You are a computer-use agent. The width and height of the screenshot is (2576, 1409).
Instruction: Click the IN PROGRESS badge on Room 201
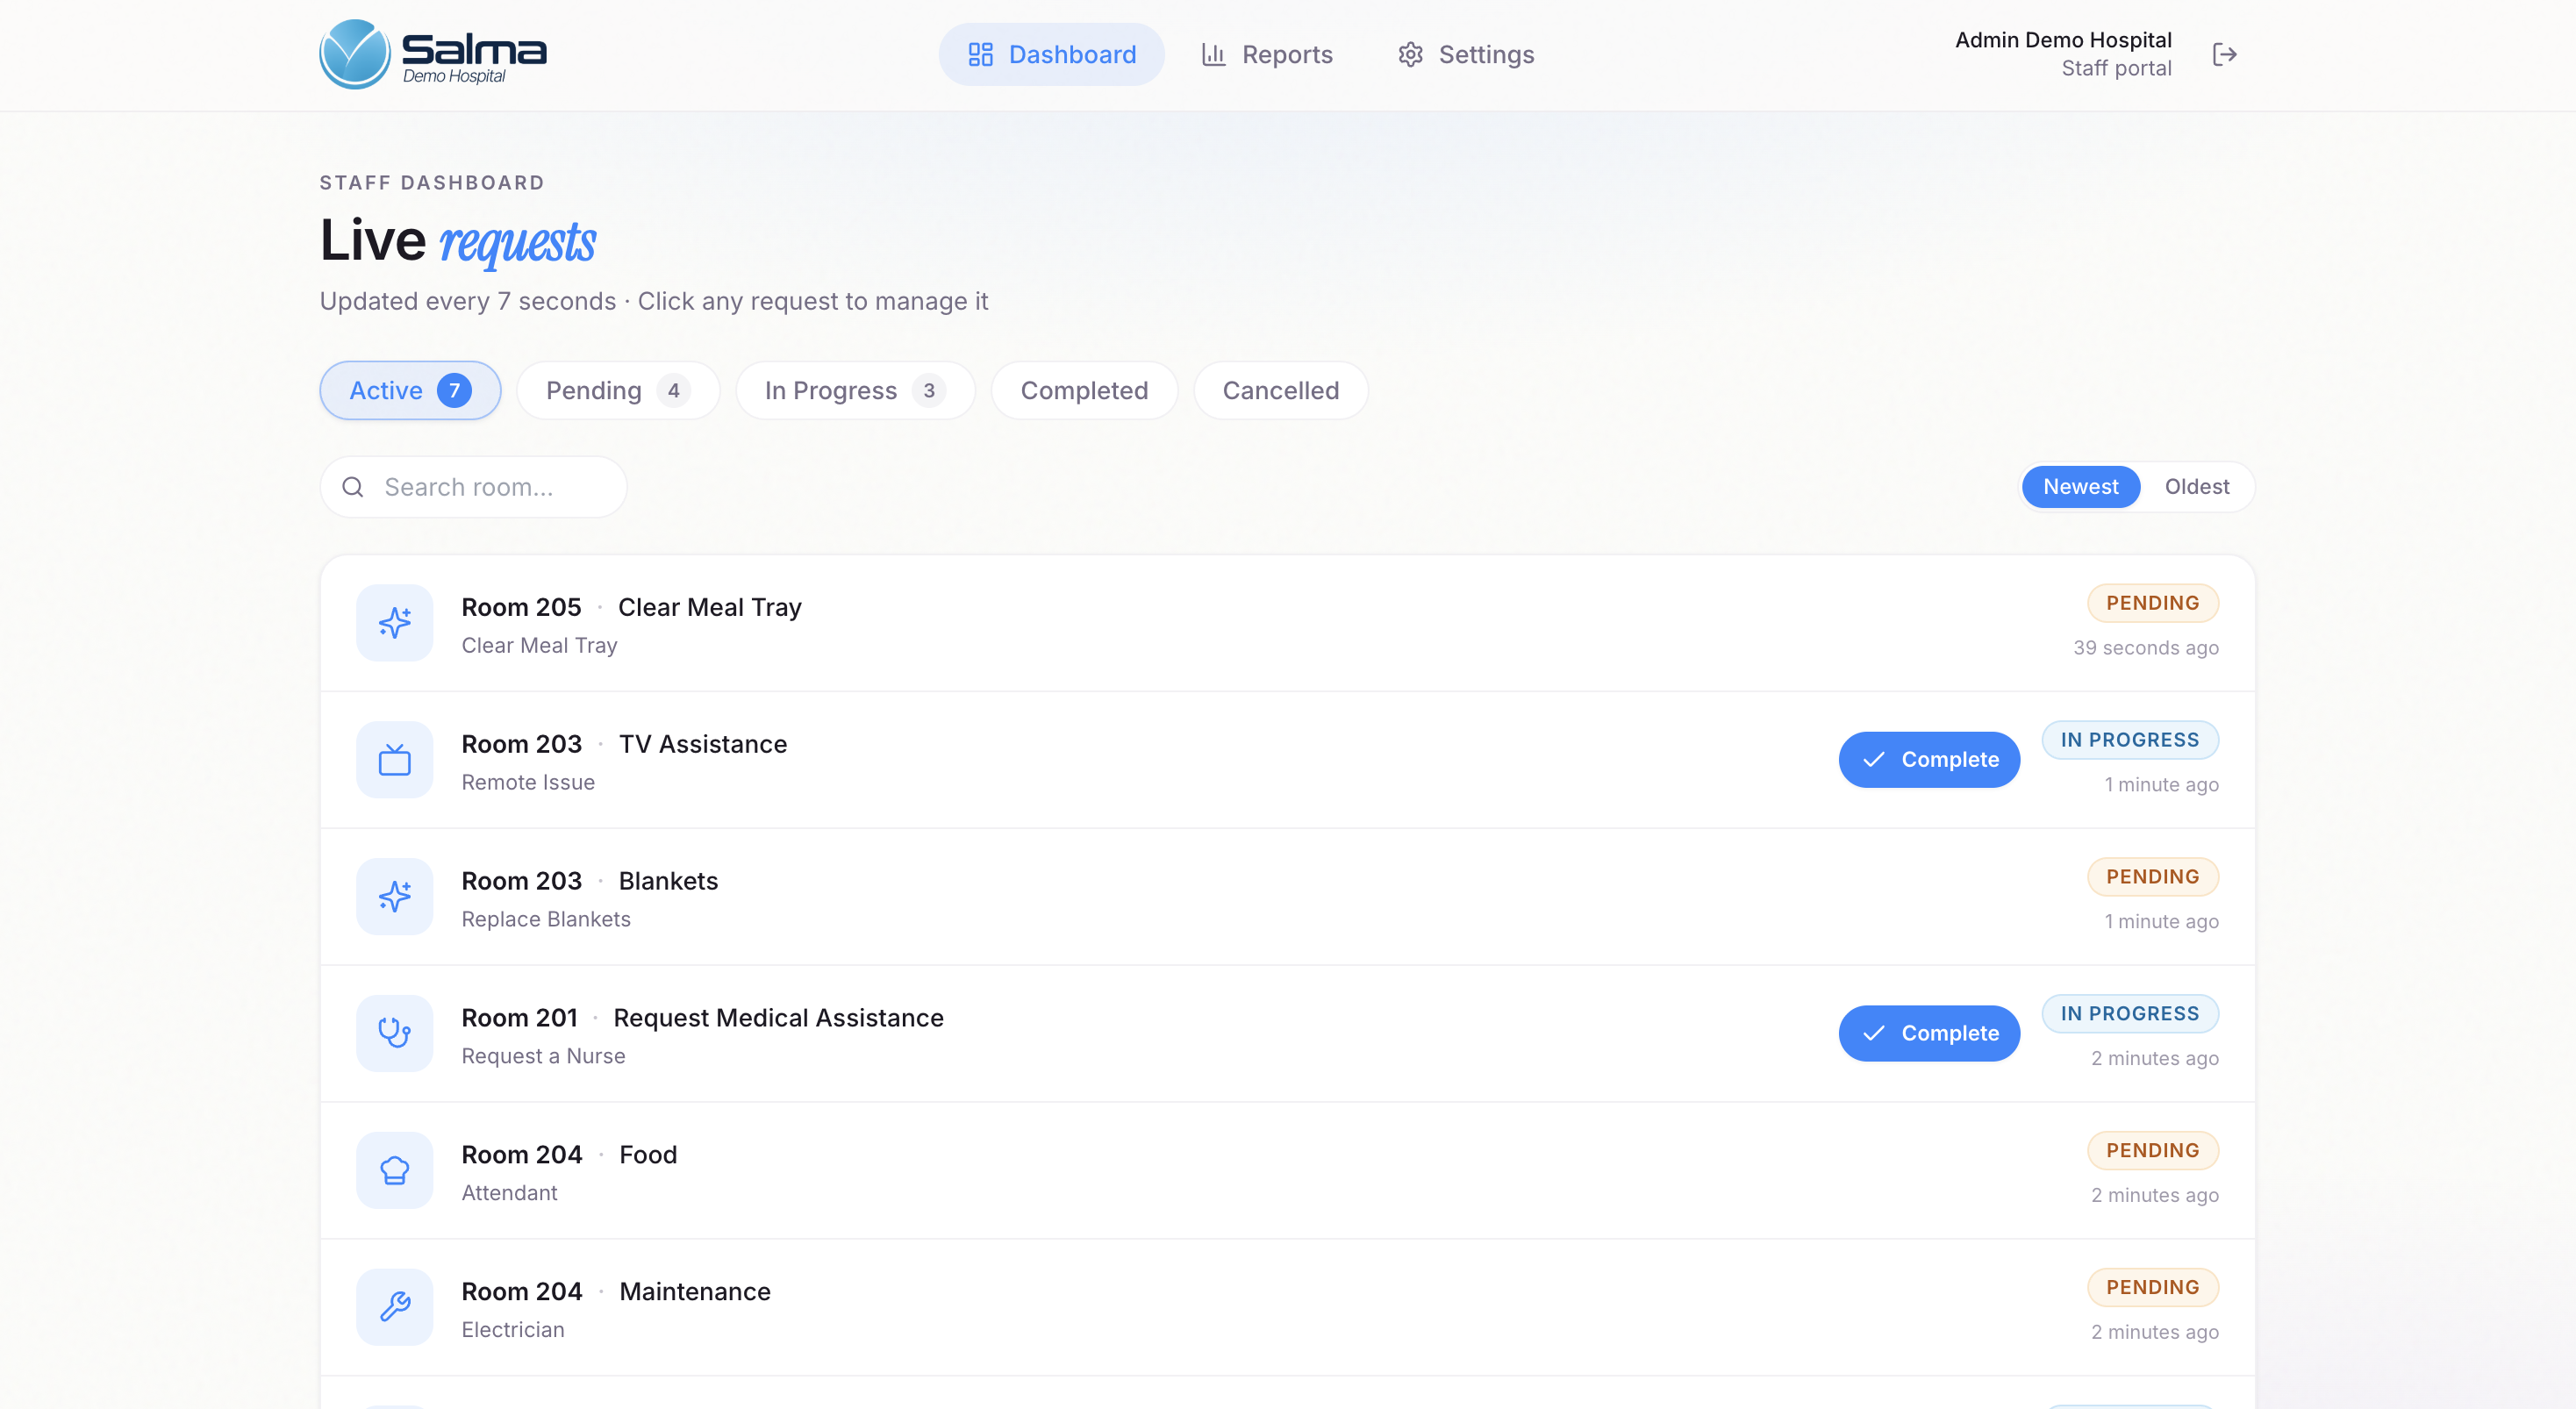pyautogui.click(x=2130, y=1014)
